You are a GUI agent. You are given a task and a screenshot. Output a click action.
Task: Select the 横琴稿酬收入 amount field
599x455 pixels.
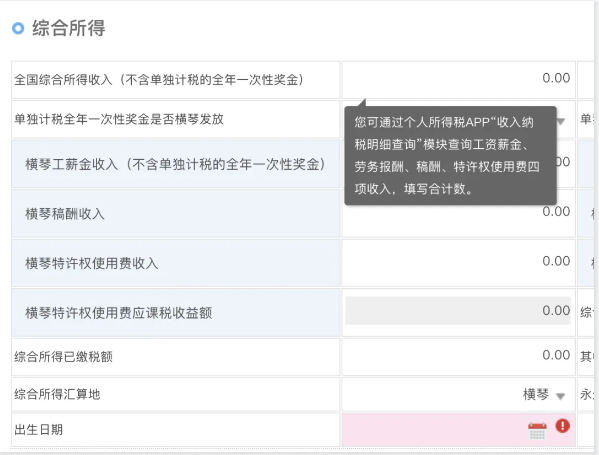point(458,213)
